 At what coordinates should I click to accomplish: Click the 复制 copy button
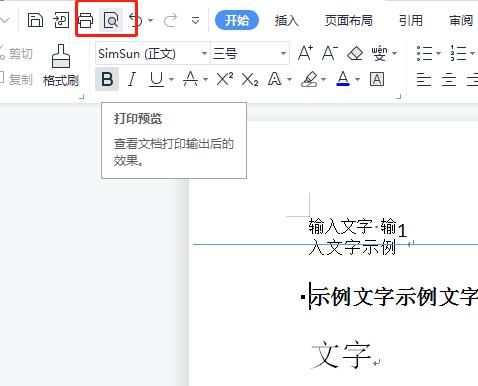[16, 79]
